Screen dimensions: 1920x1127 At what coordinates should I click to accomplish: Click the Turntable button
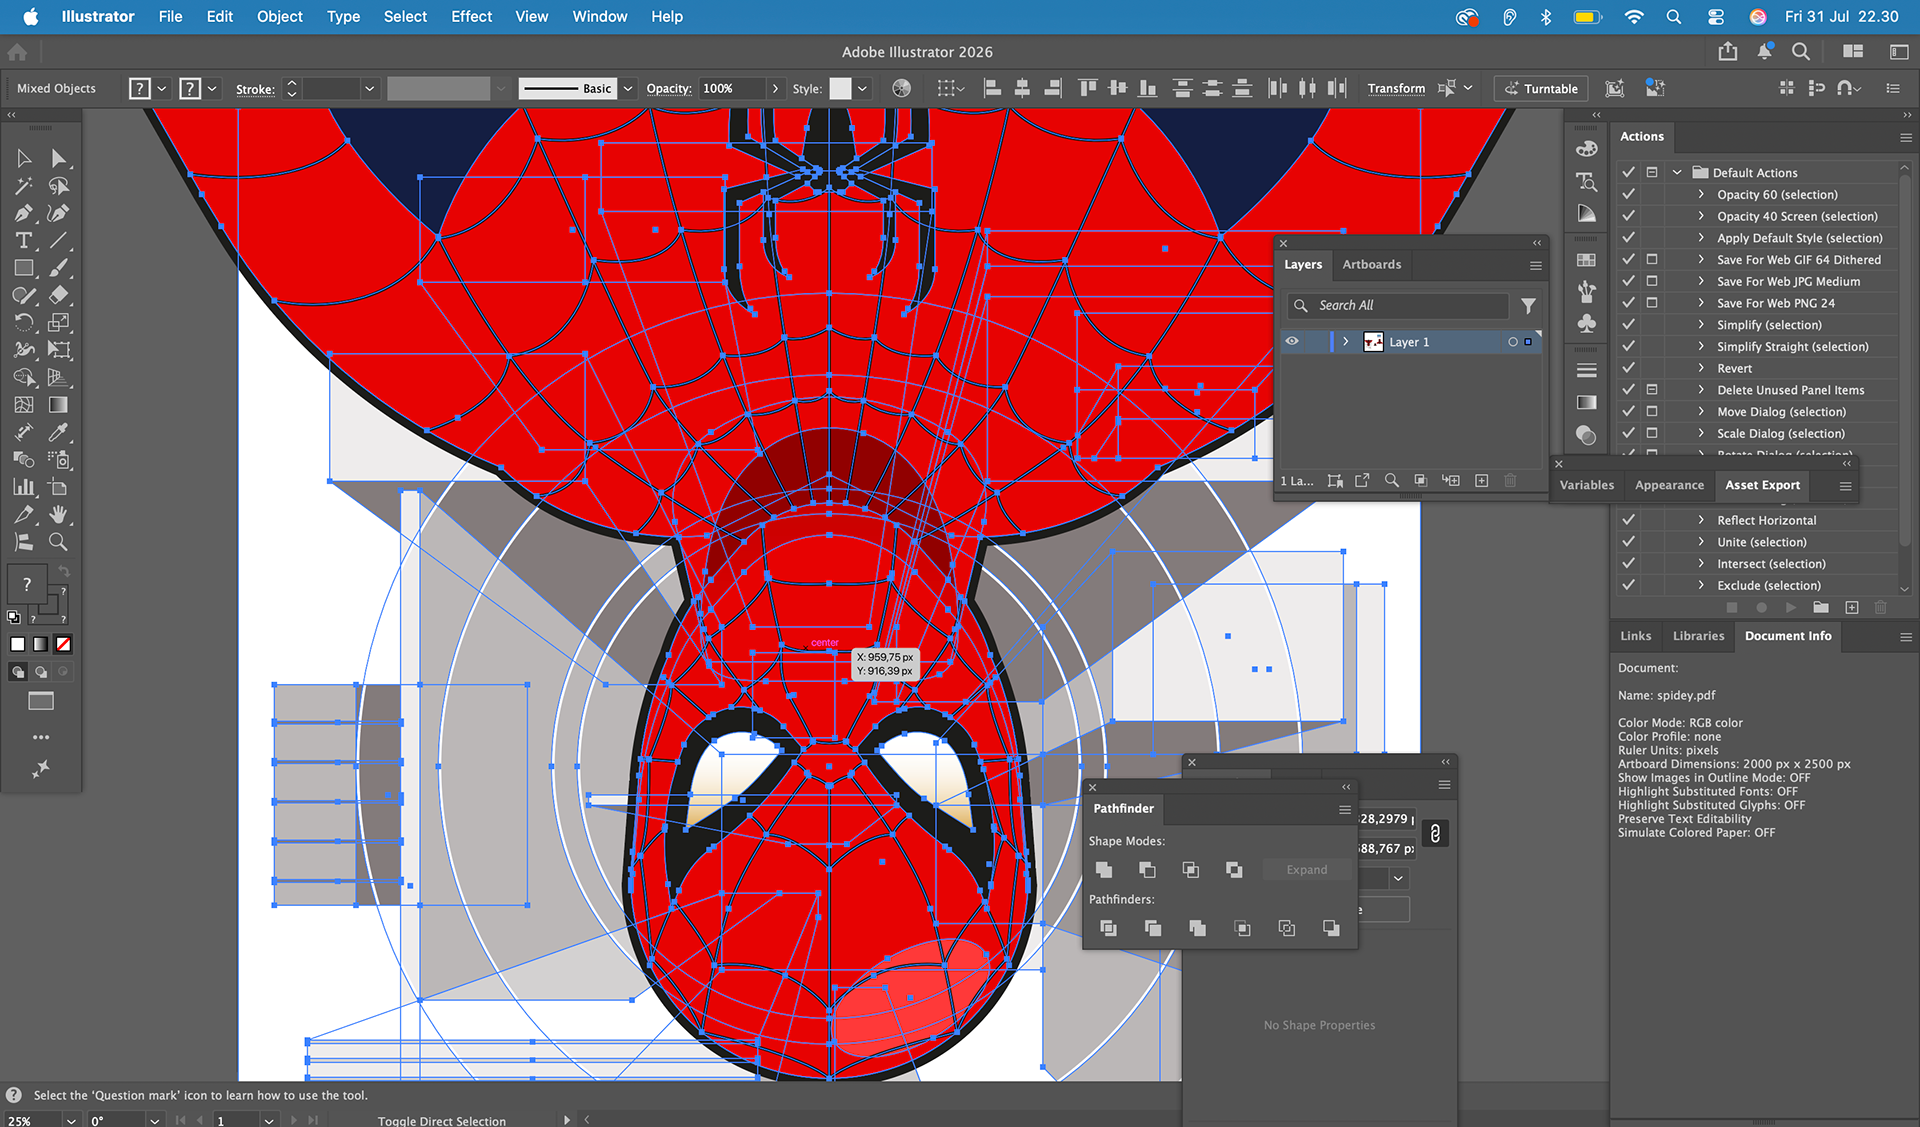(1542, 89)
